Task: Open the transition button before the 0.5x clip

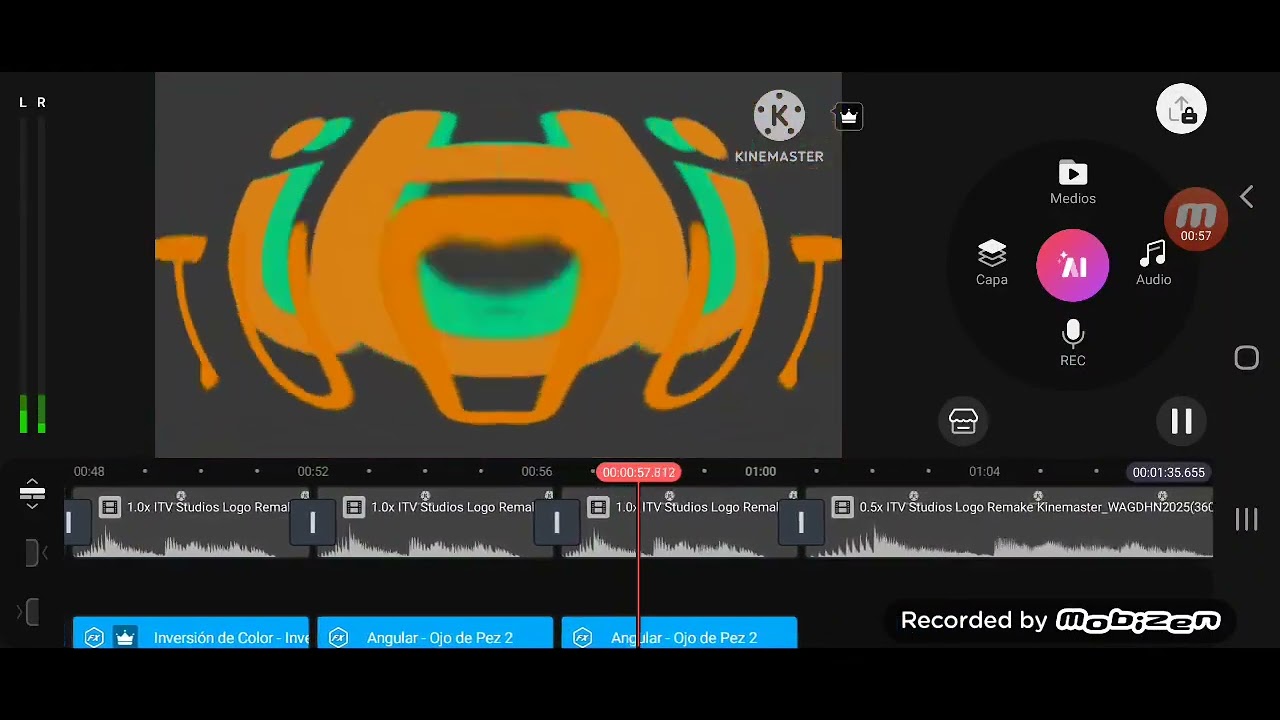Action: click(800, 522)
